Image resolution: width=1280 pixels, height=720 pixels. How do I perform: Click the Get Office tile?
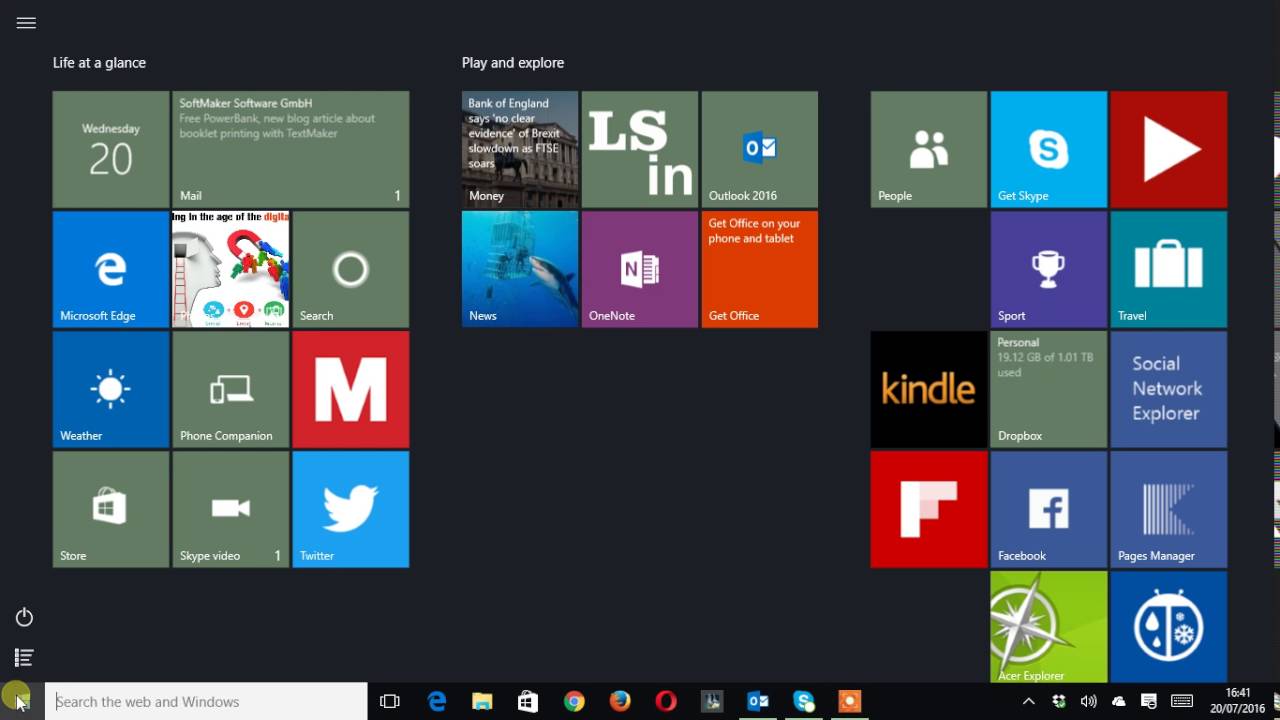point(760,269)
